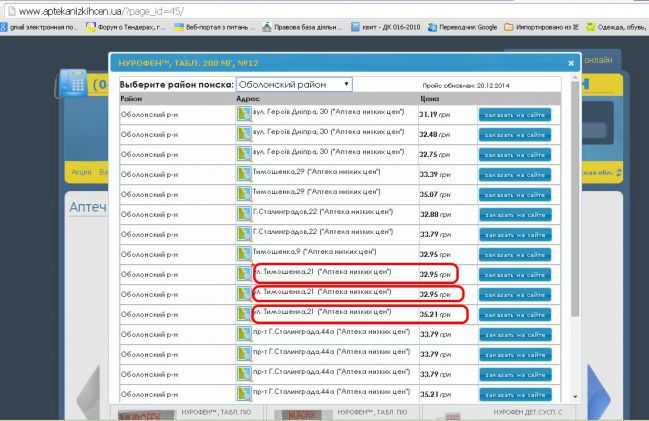The width and height of the screenshot is (649, 421).
Task: Order on site for the 33.39 грн row
Action: [x=515, y=175]
